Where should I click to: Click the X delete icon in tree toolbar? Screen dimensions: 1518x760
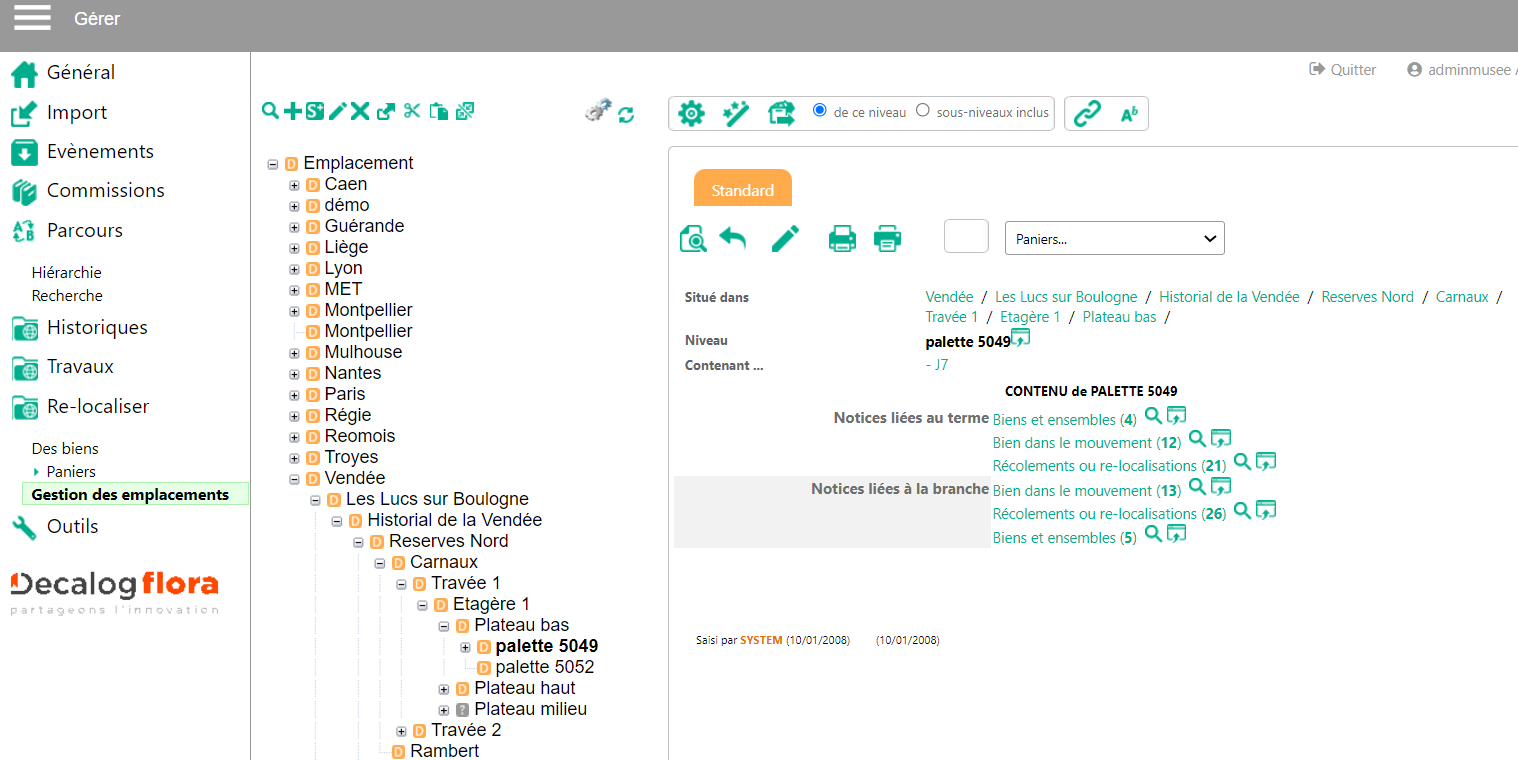(x=360, y=111)
